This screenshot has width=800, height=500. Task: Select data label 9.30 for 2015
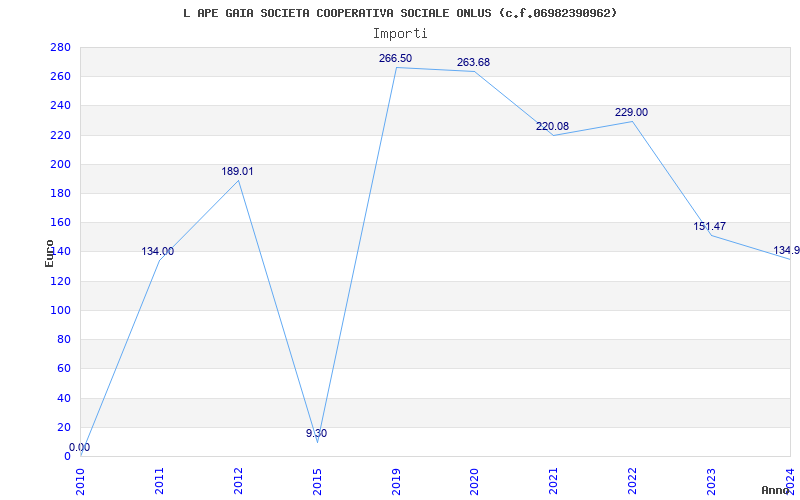[x=316, y=434]
